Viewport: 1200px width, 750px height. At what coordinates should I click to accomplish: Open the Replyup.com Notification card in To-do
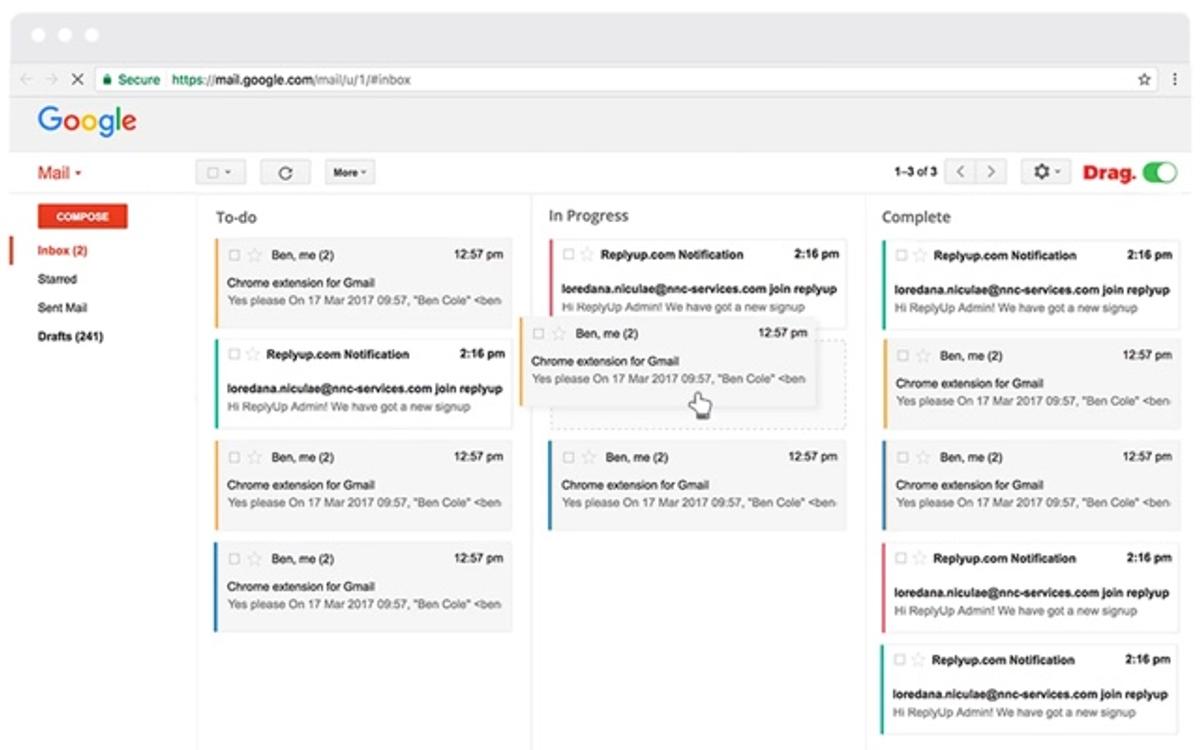[363, 384]
